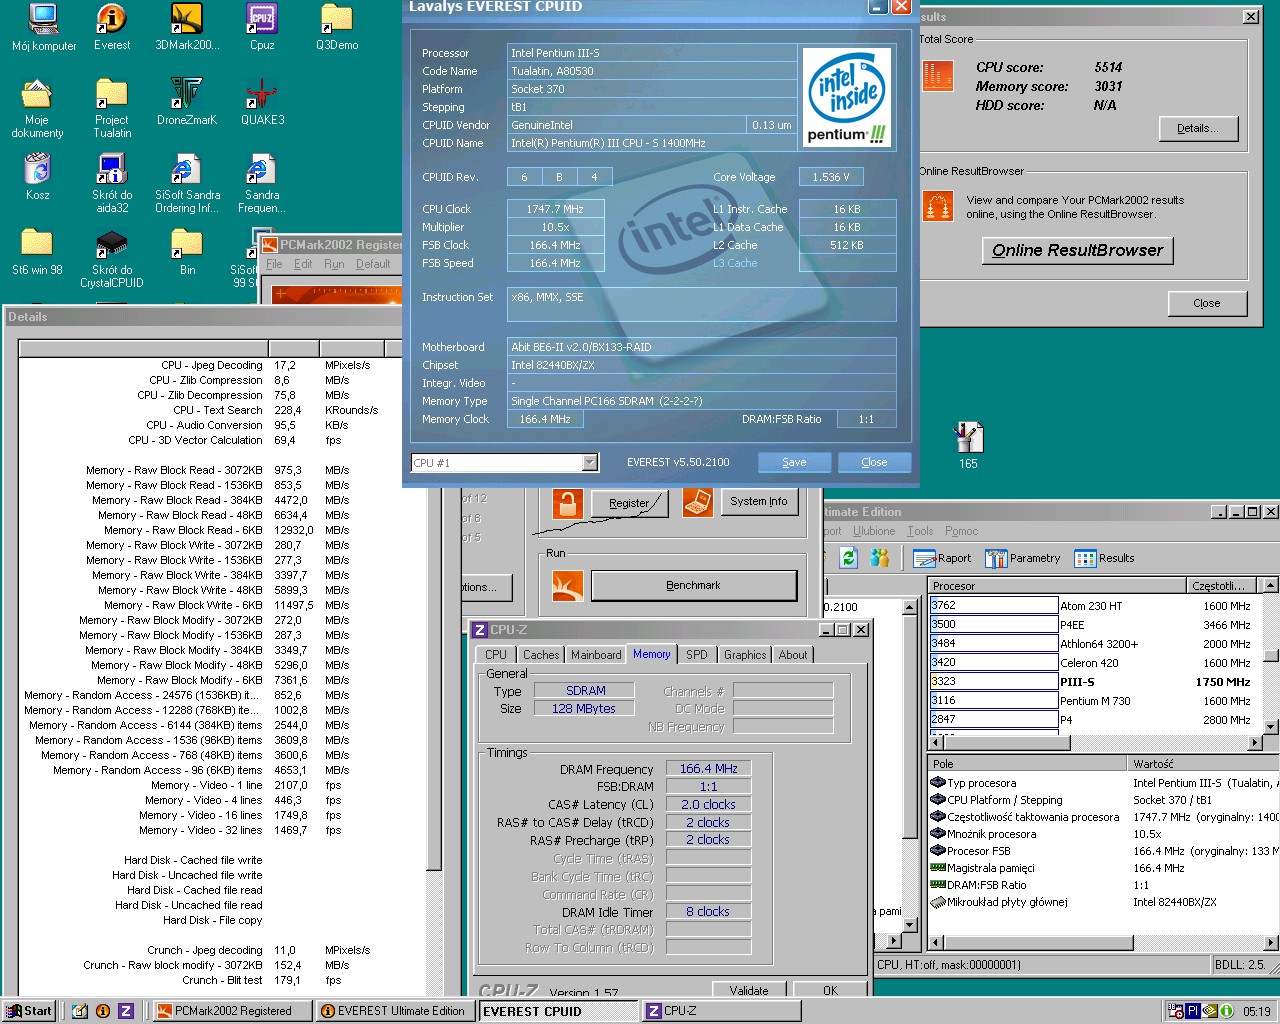The width and height of the screenshot is (1280, 1024).
Task: Open the Graphics tab in CPU-Z
Action: (745, 655)
